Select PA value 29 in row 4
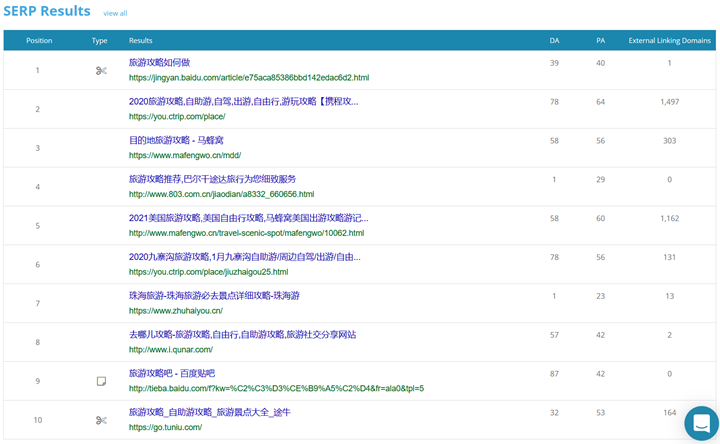Image resolution: width=720 pixels, height=444 pixels. pyautogui.click(x=601, y=180)
